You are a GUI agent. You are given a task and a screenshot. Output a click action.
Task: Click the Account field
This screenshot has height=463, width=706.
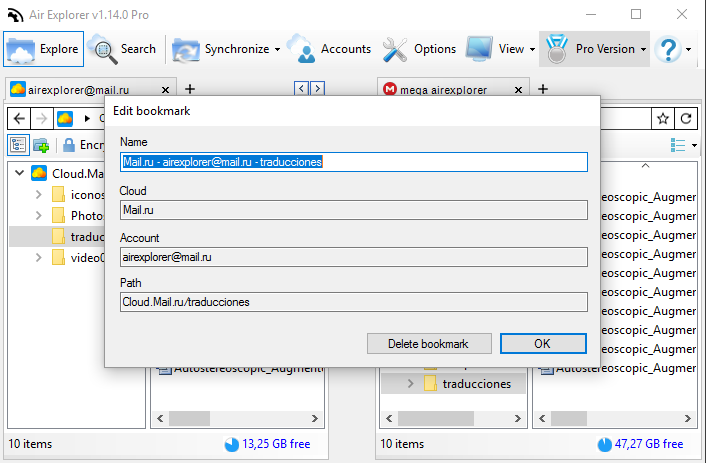[x=354, y=257]
